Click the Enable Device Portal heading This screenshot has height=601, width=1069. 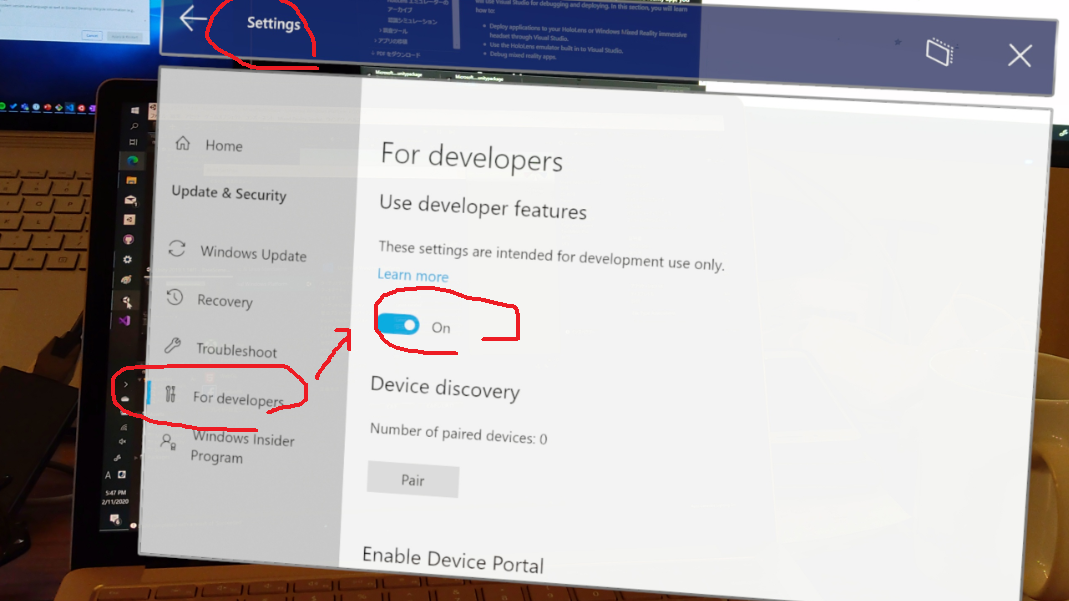pyautogui.click(x=453, y=560)
